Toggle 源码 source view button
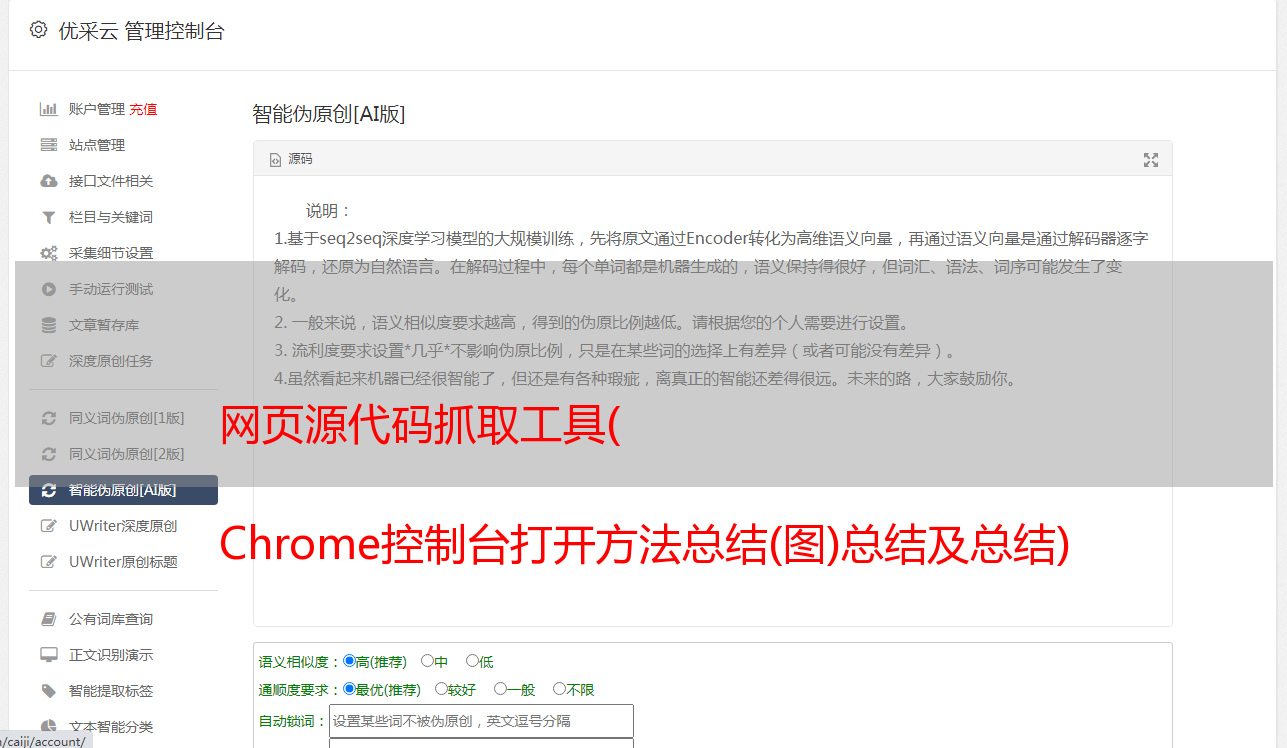Screen dimensions: 1287x748 coord(291,159)
